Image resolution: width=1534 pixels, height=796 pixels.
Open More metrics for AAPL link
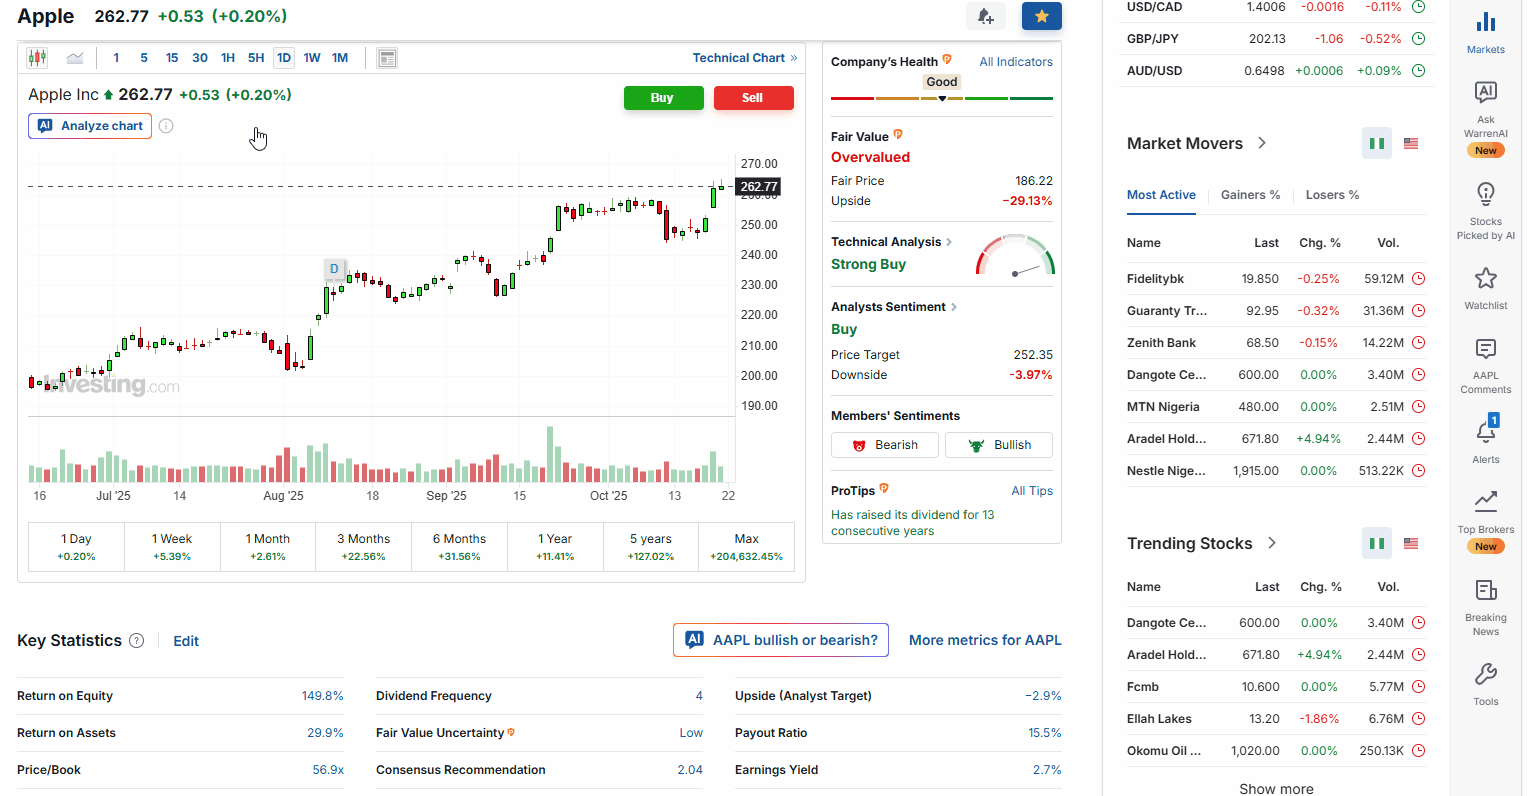click(x=984, y=640)
